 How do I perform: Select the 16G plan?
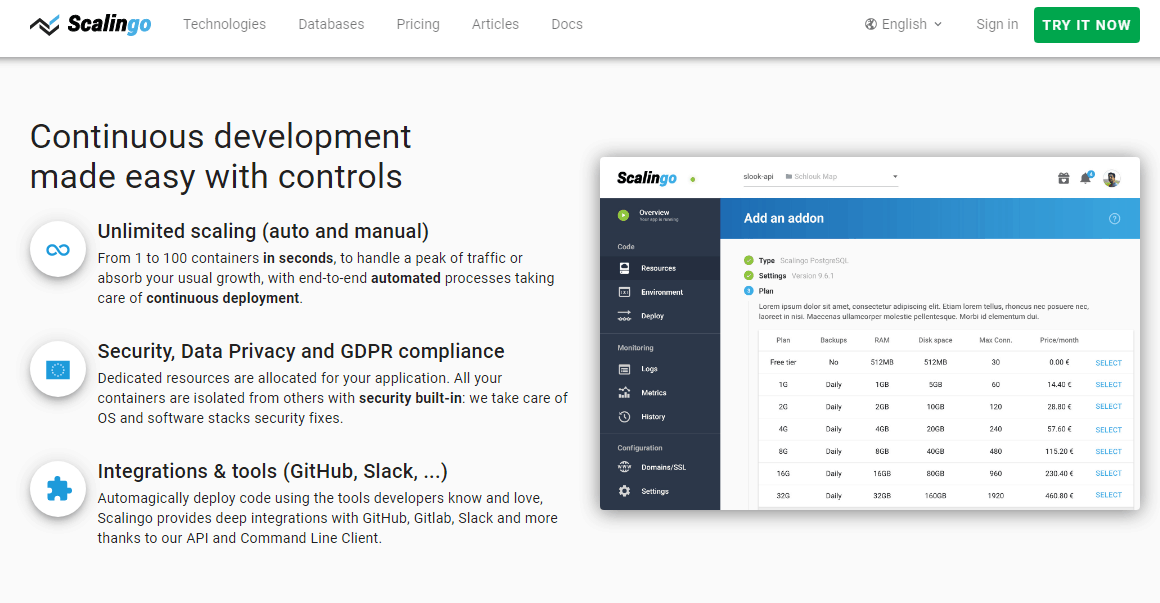pyautogui.click(x=1108, y=474)
